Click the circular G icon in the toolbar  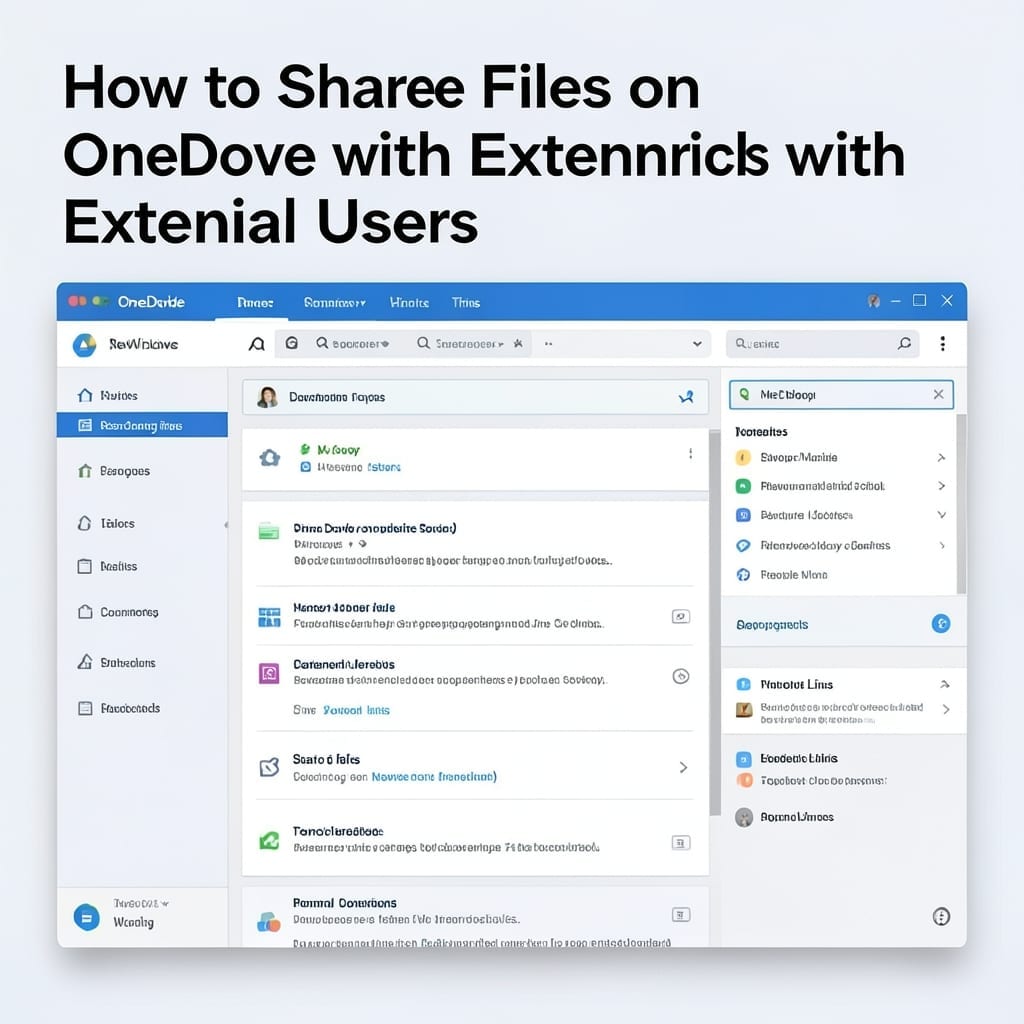point(292,343)
